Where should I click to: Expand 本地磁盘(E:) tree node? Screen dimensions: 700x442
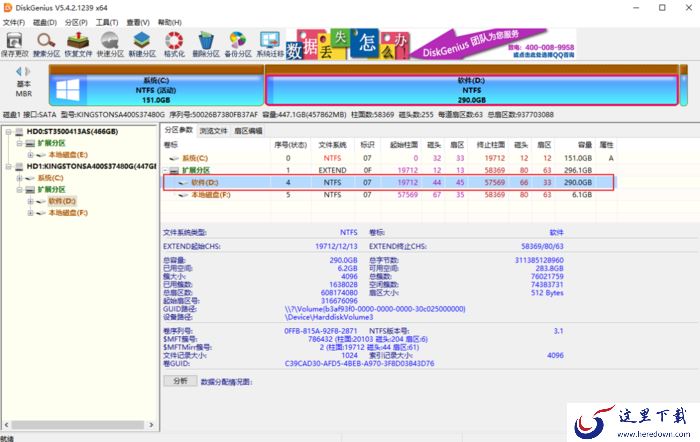(x=30, y=155)
